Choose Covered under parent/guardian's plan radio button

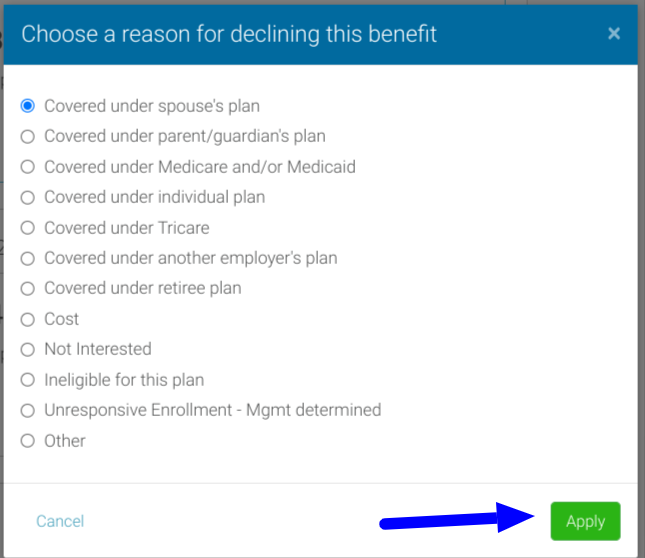(28, 136)
